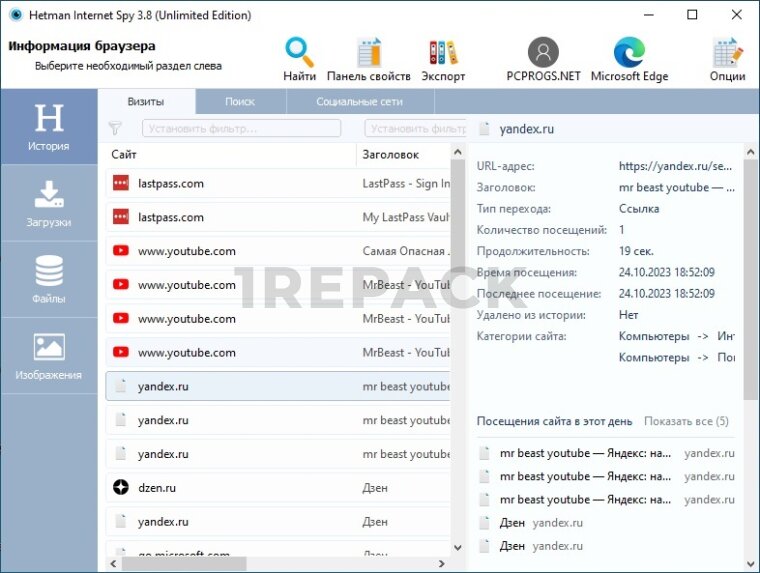The image size is (760, 573).
Task: Select the PCPROGS.NET user profile icon
Action: [x=543, y=52]
